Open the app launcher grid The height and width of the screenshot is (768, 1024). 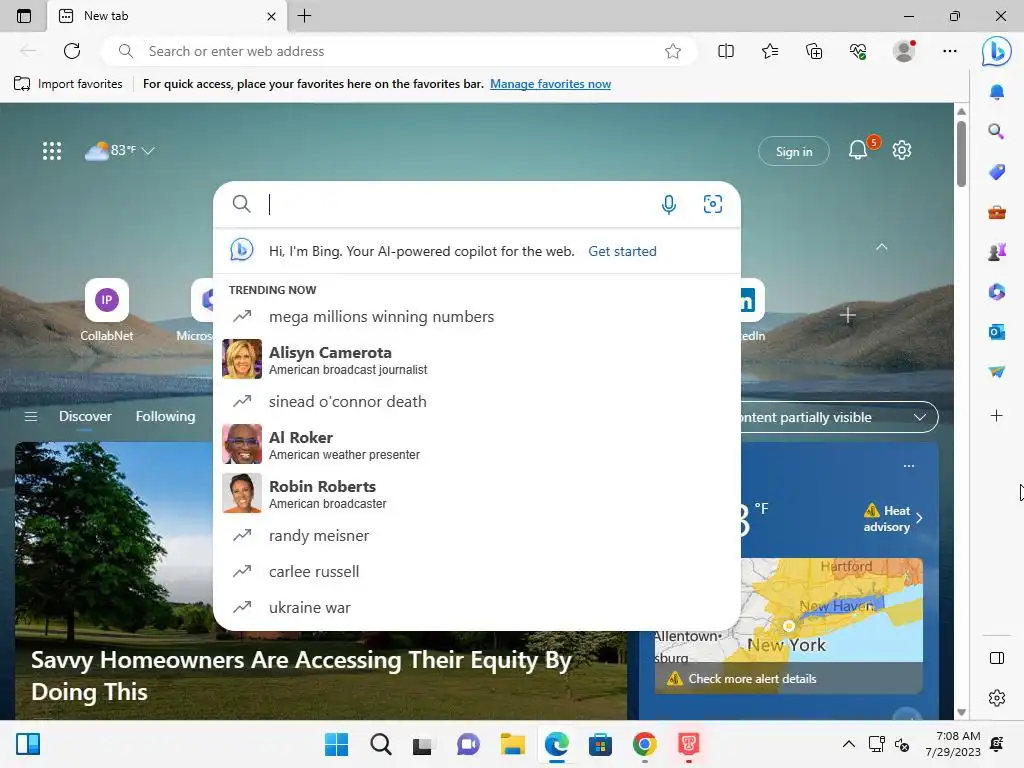[52, 151]
